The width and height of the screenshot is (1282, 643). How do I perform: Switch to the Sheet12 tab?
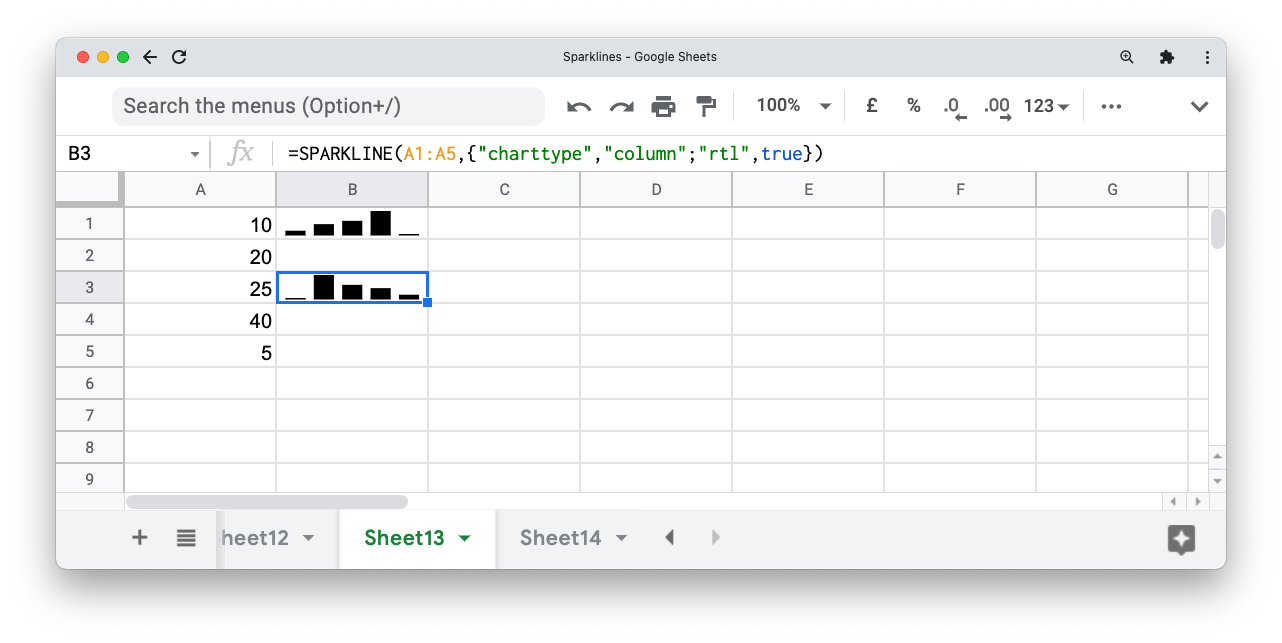(x=255, y=537)
